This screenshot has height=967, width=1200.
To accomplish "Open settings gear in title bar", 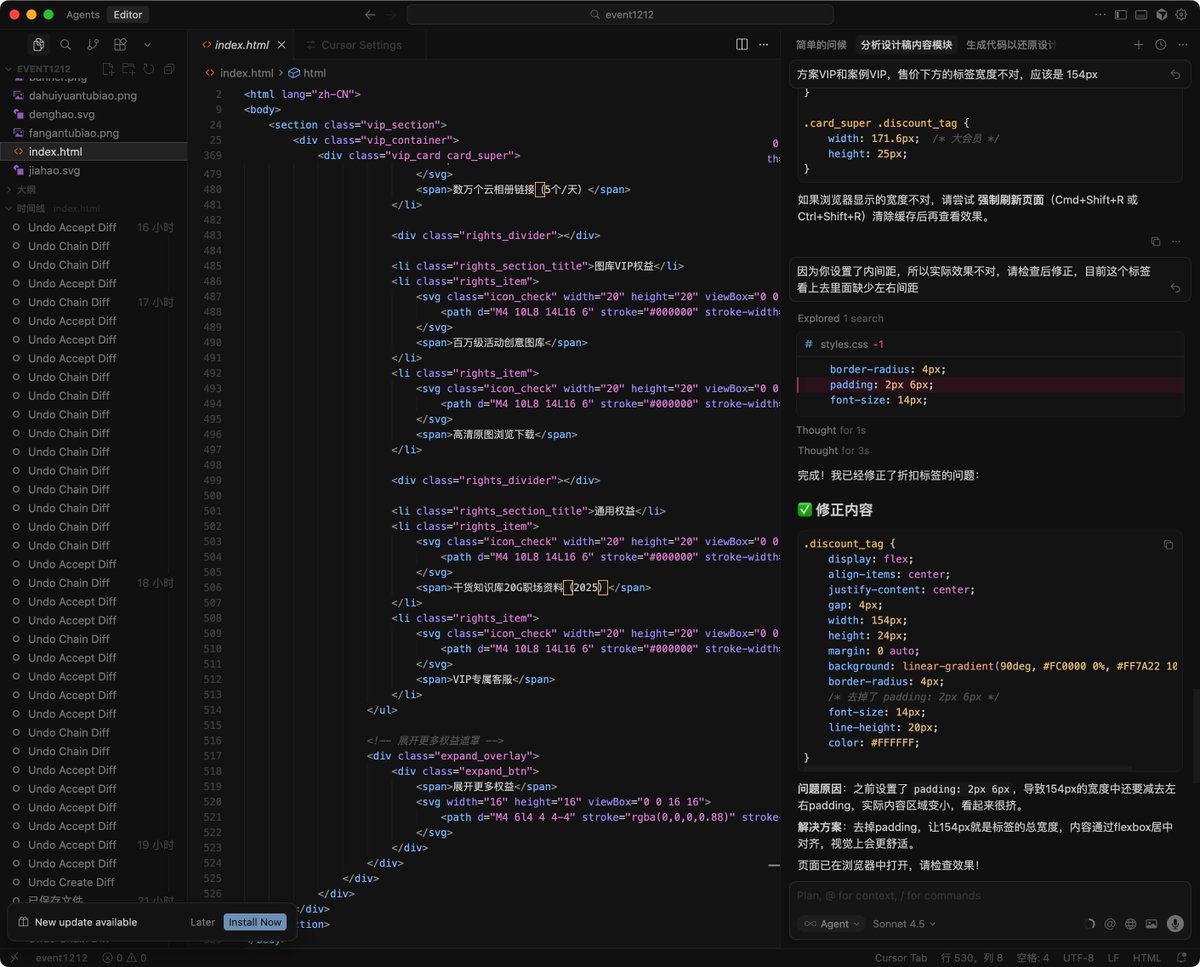I will (x=1182, y=15).
